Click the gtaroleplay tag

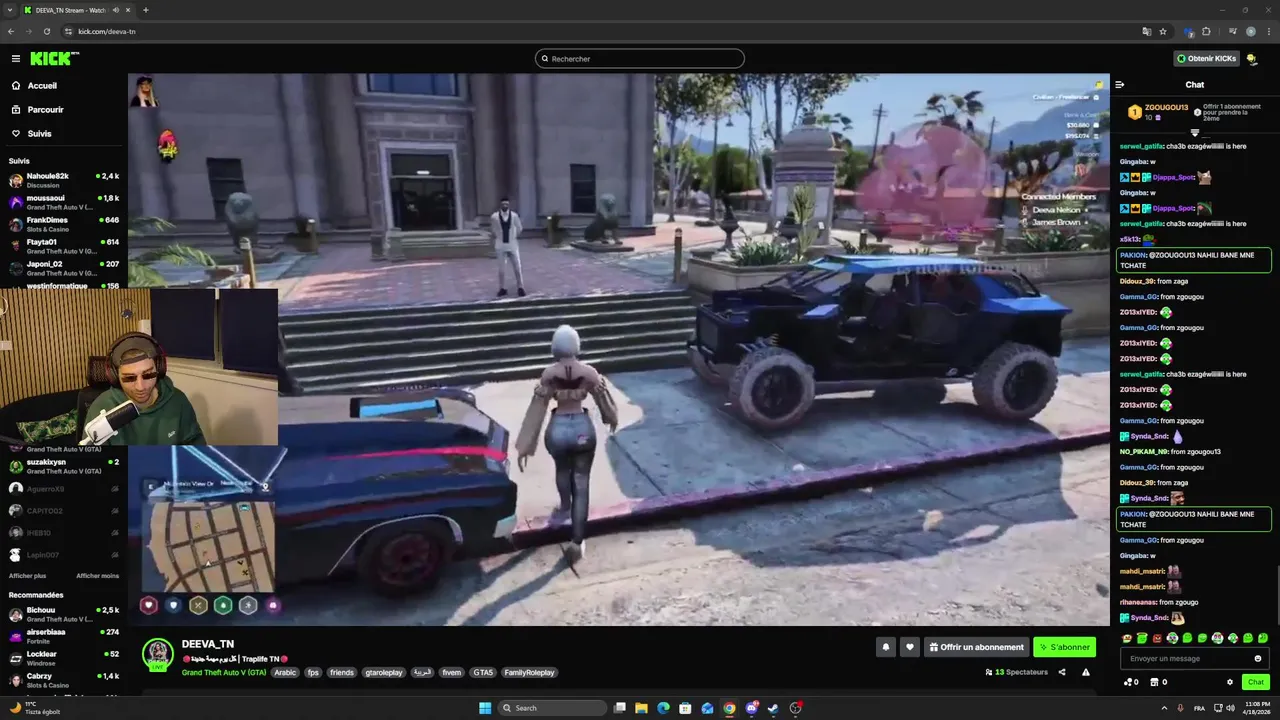tap(382, 673)
